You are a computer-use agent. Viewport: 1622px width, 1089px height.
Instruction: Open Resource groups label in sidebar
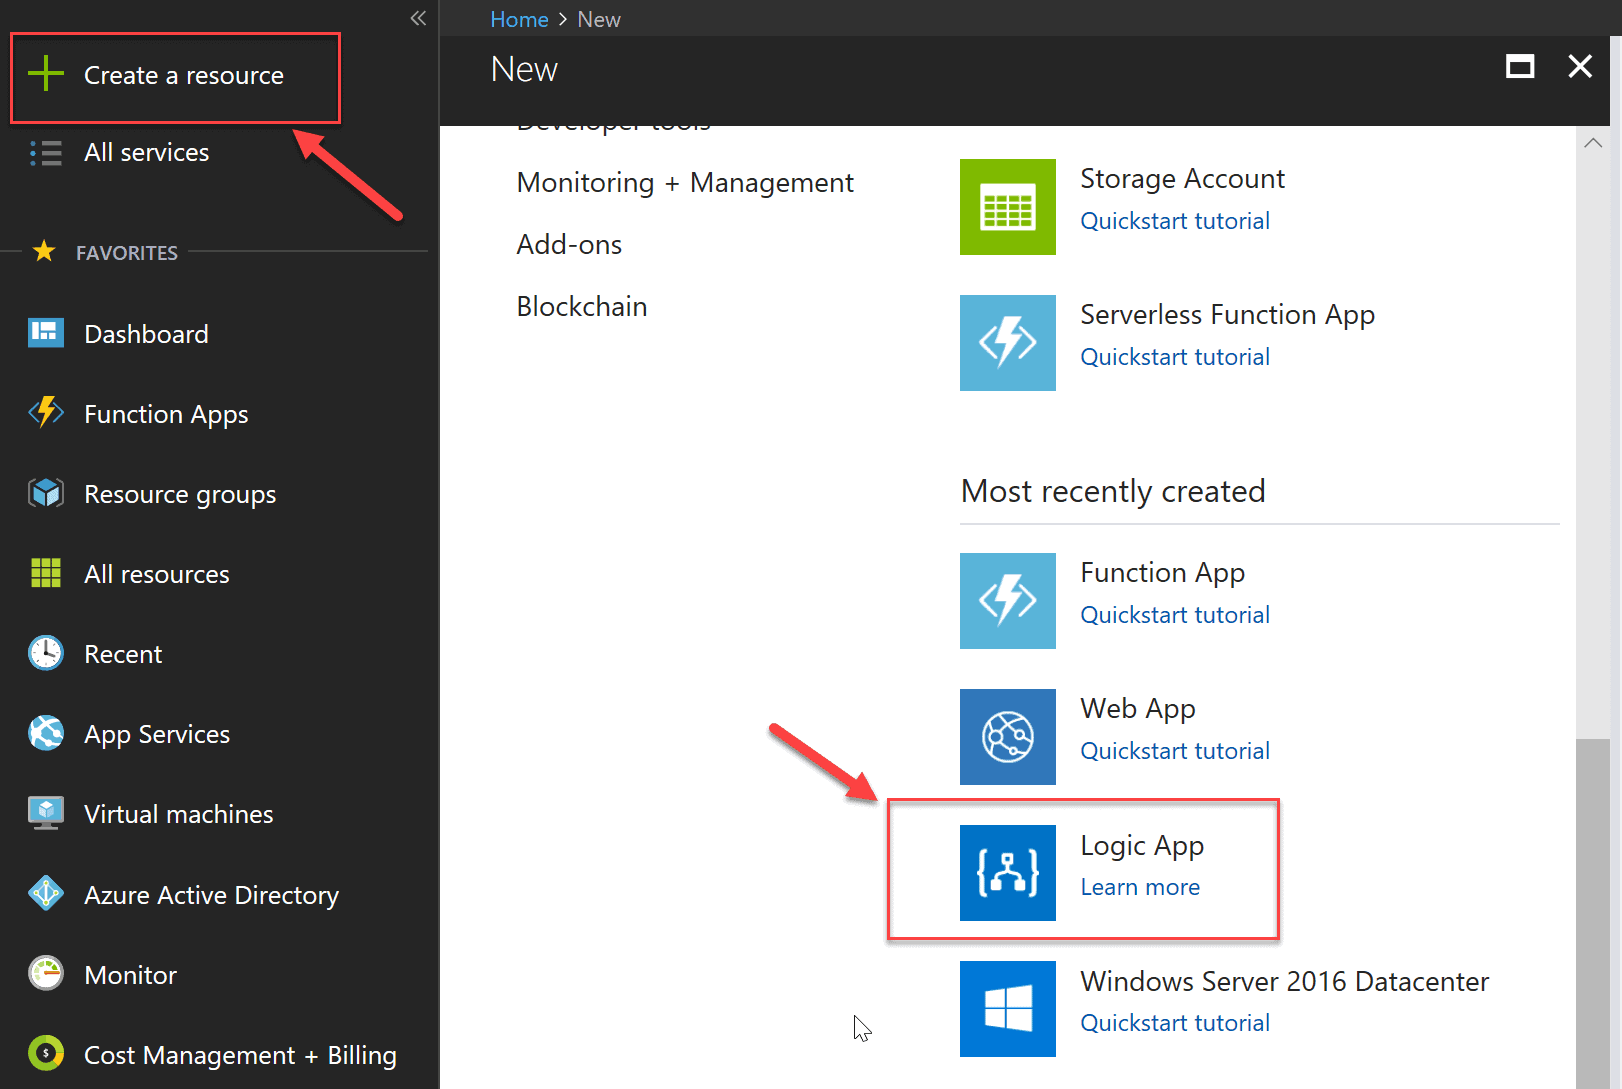(x=180, y=495)
